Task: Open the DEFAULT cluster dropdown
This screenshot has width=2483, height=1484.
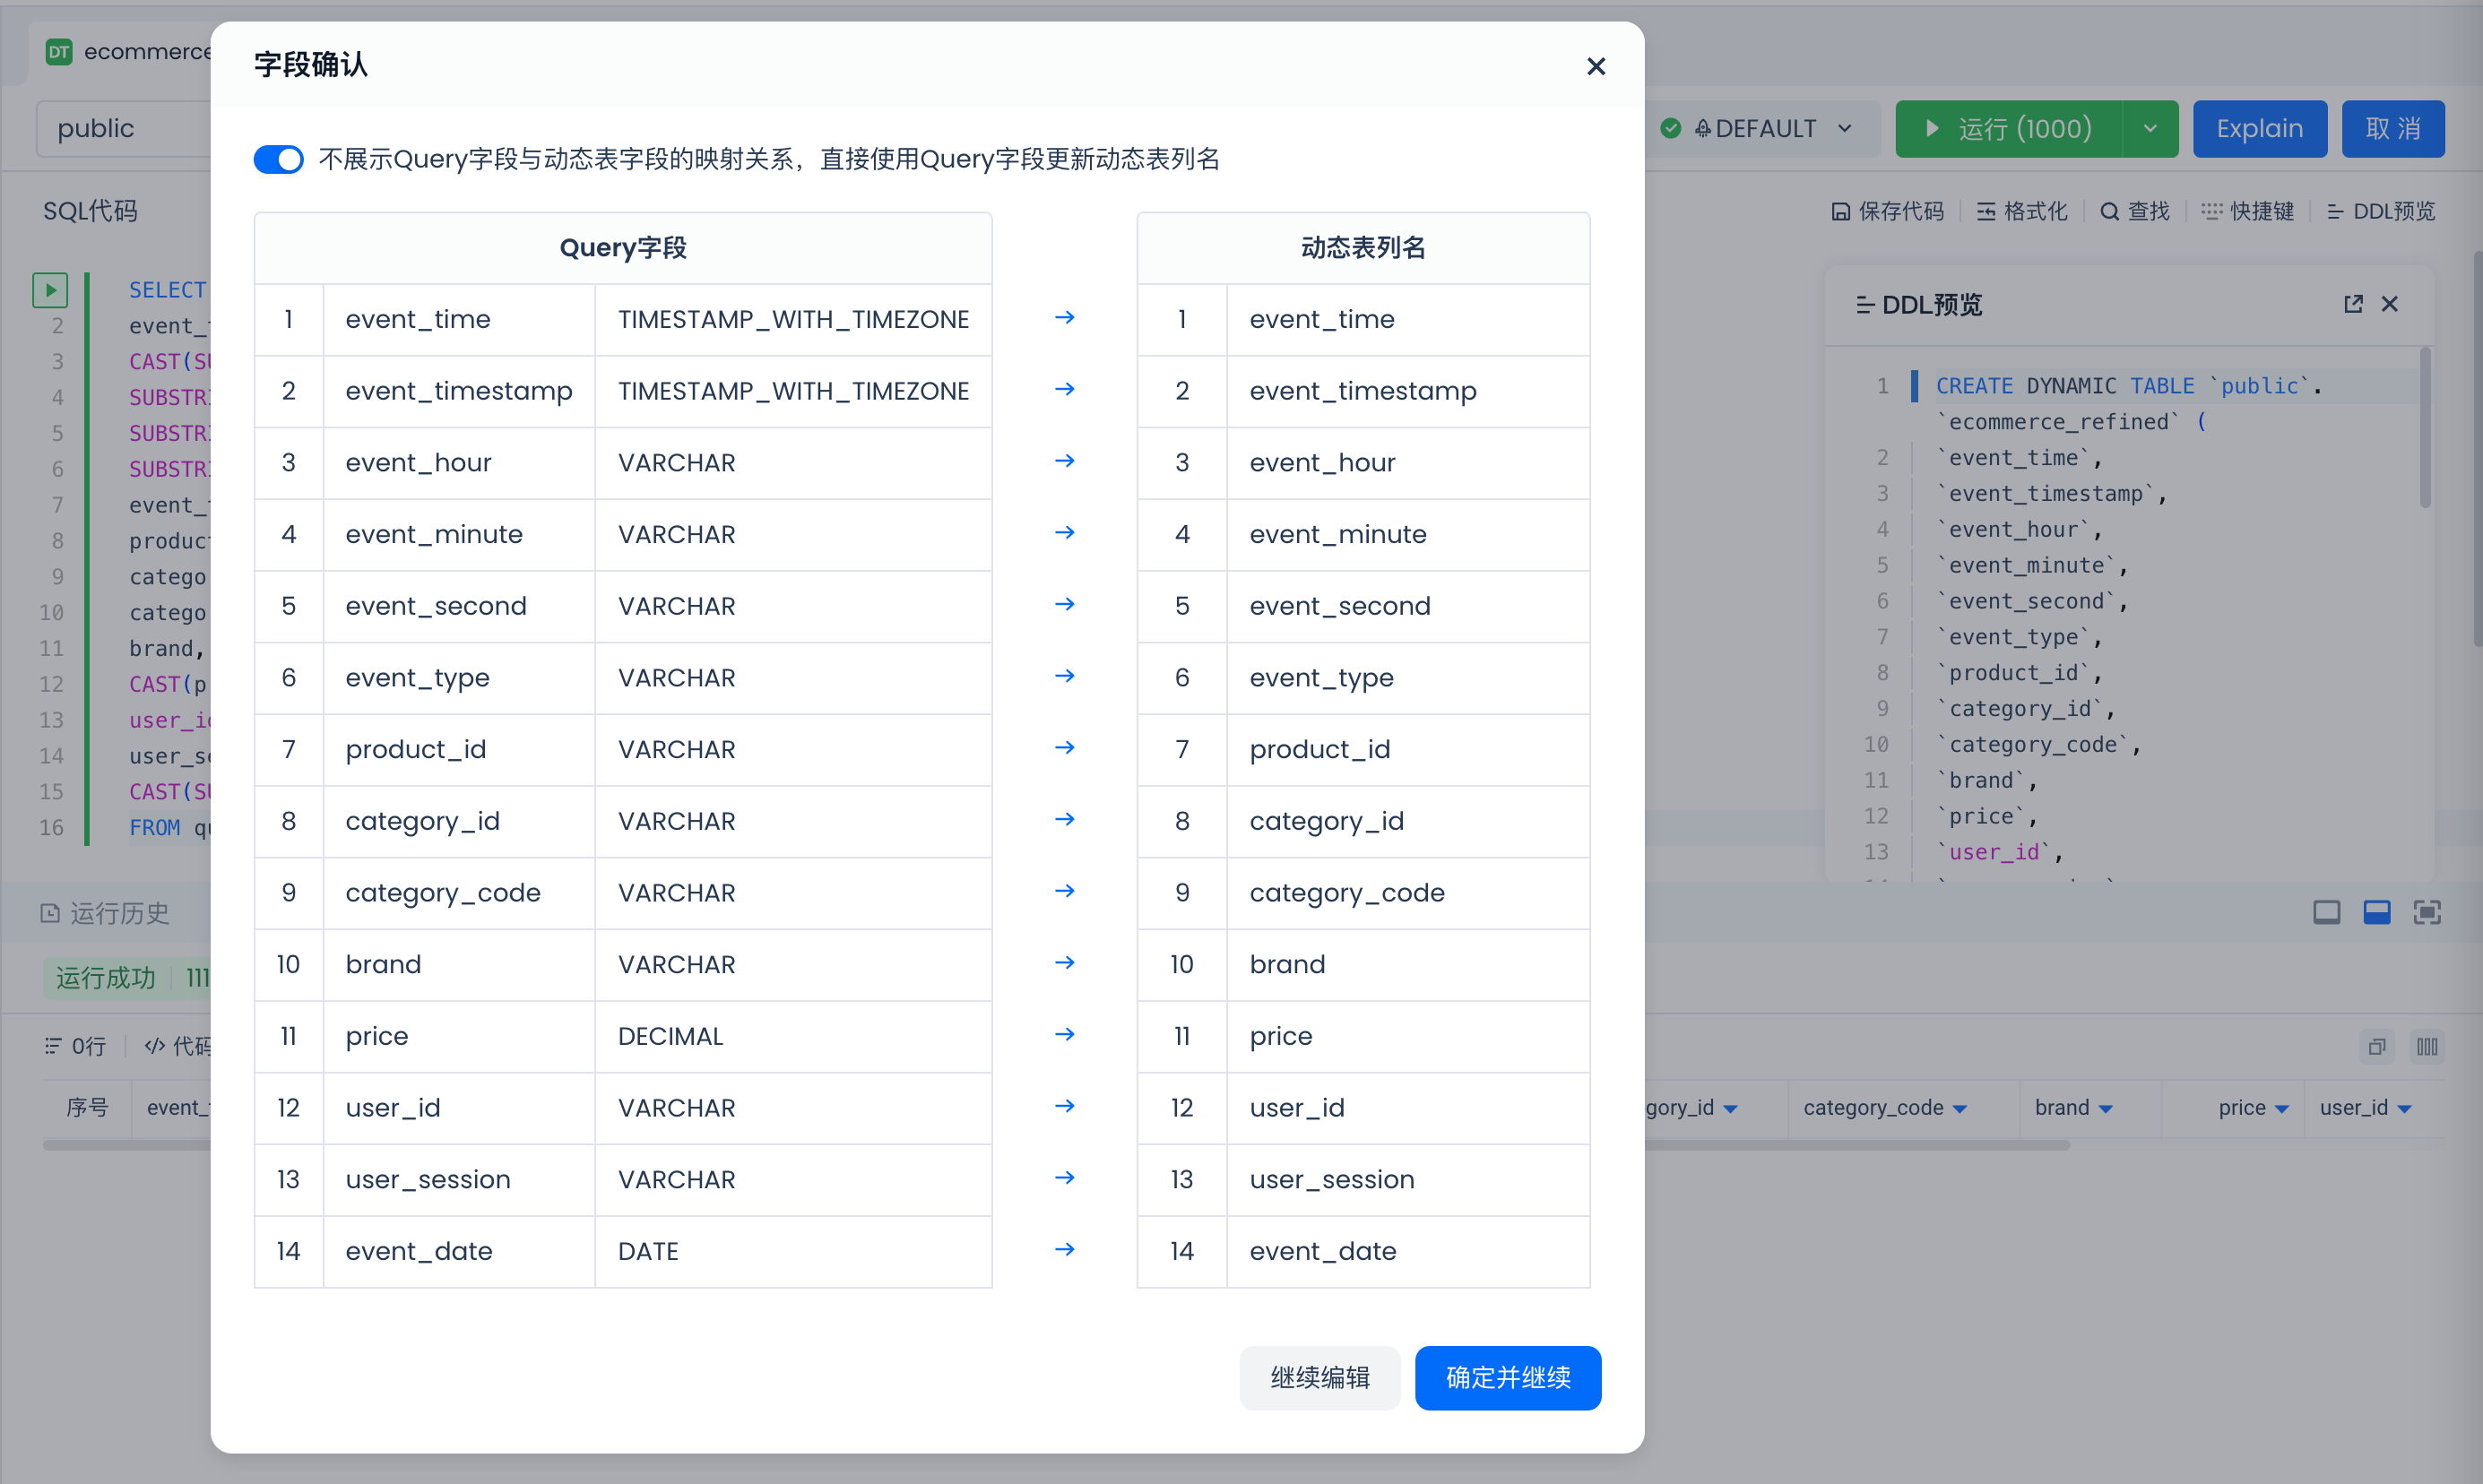Action: coord(1765,129)
